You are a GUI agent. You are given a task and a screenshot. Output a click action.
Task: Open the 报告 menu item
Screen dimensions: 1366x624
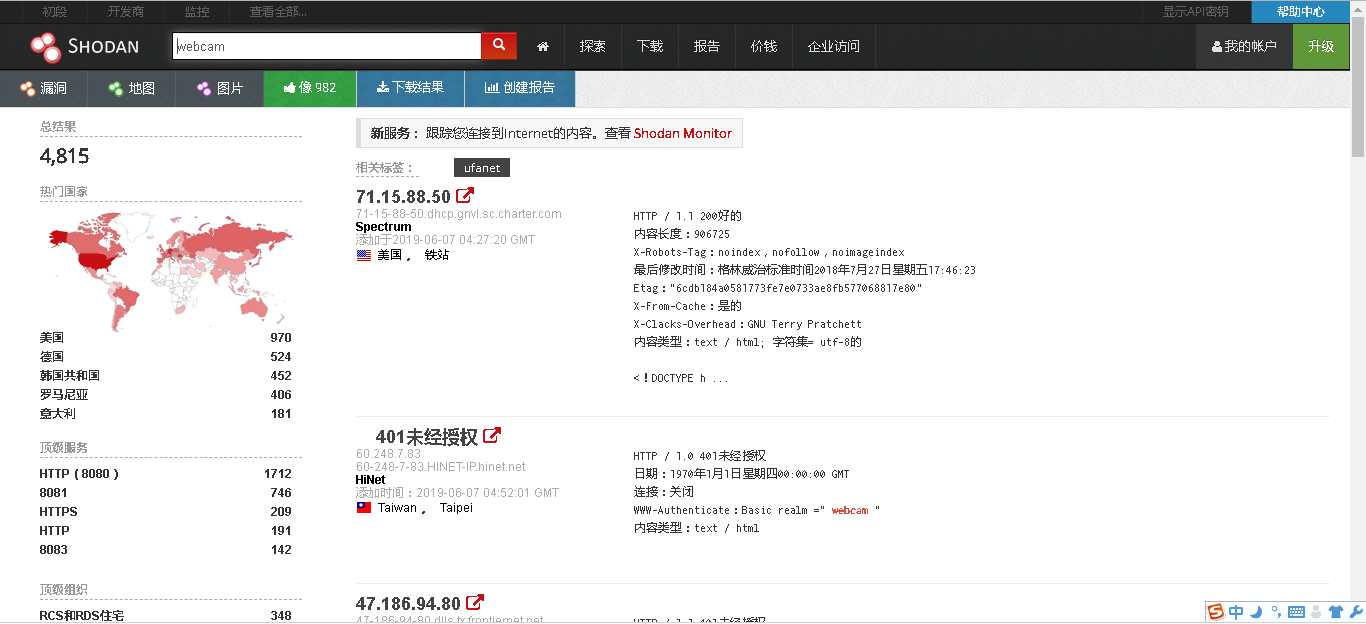click(707, 46)
